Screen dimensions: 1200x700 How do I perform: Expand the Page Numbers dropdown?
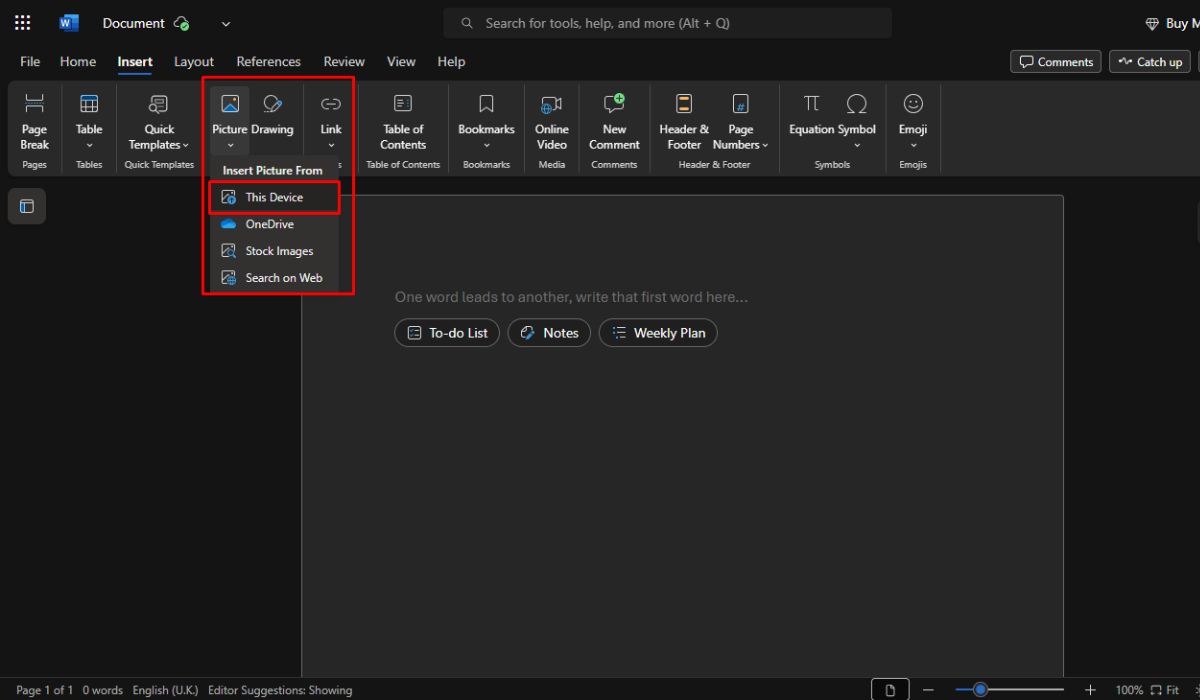[x=741, y=121]
